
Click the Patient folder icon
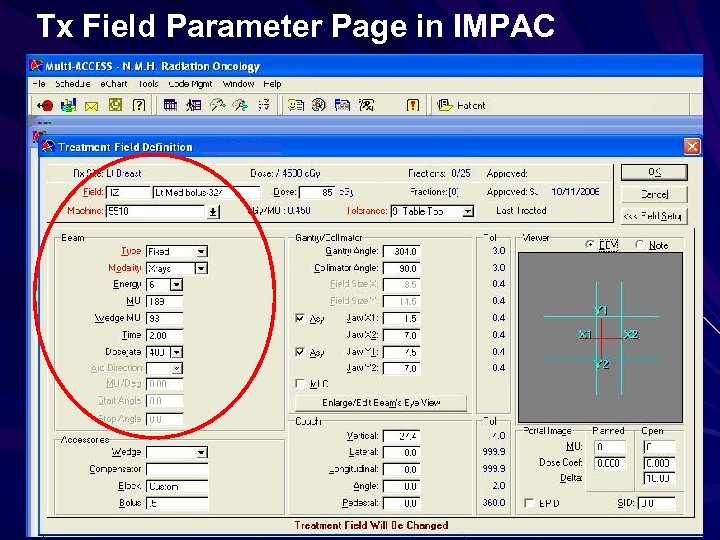444,105
